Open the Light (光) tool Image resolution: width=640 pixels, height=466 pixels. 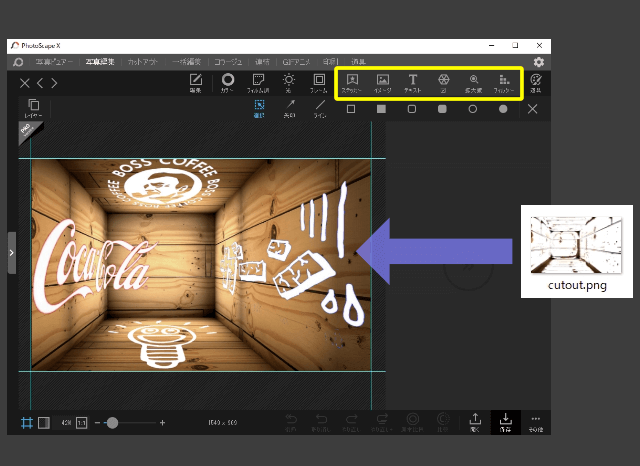click(289, 83)
